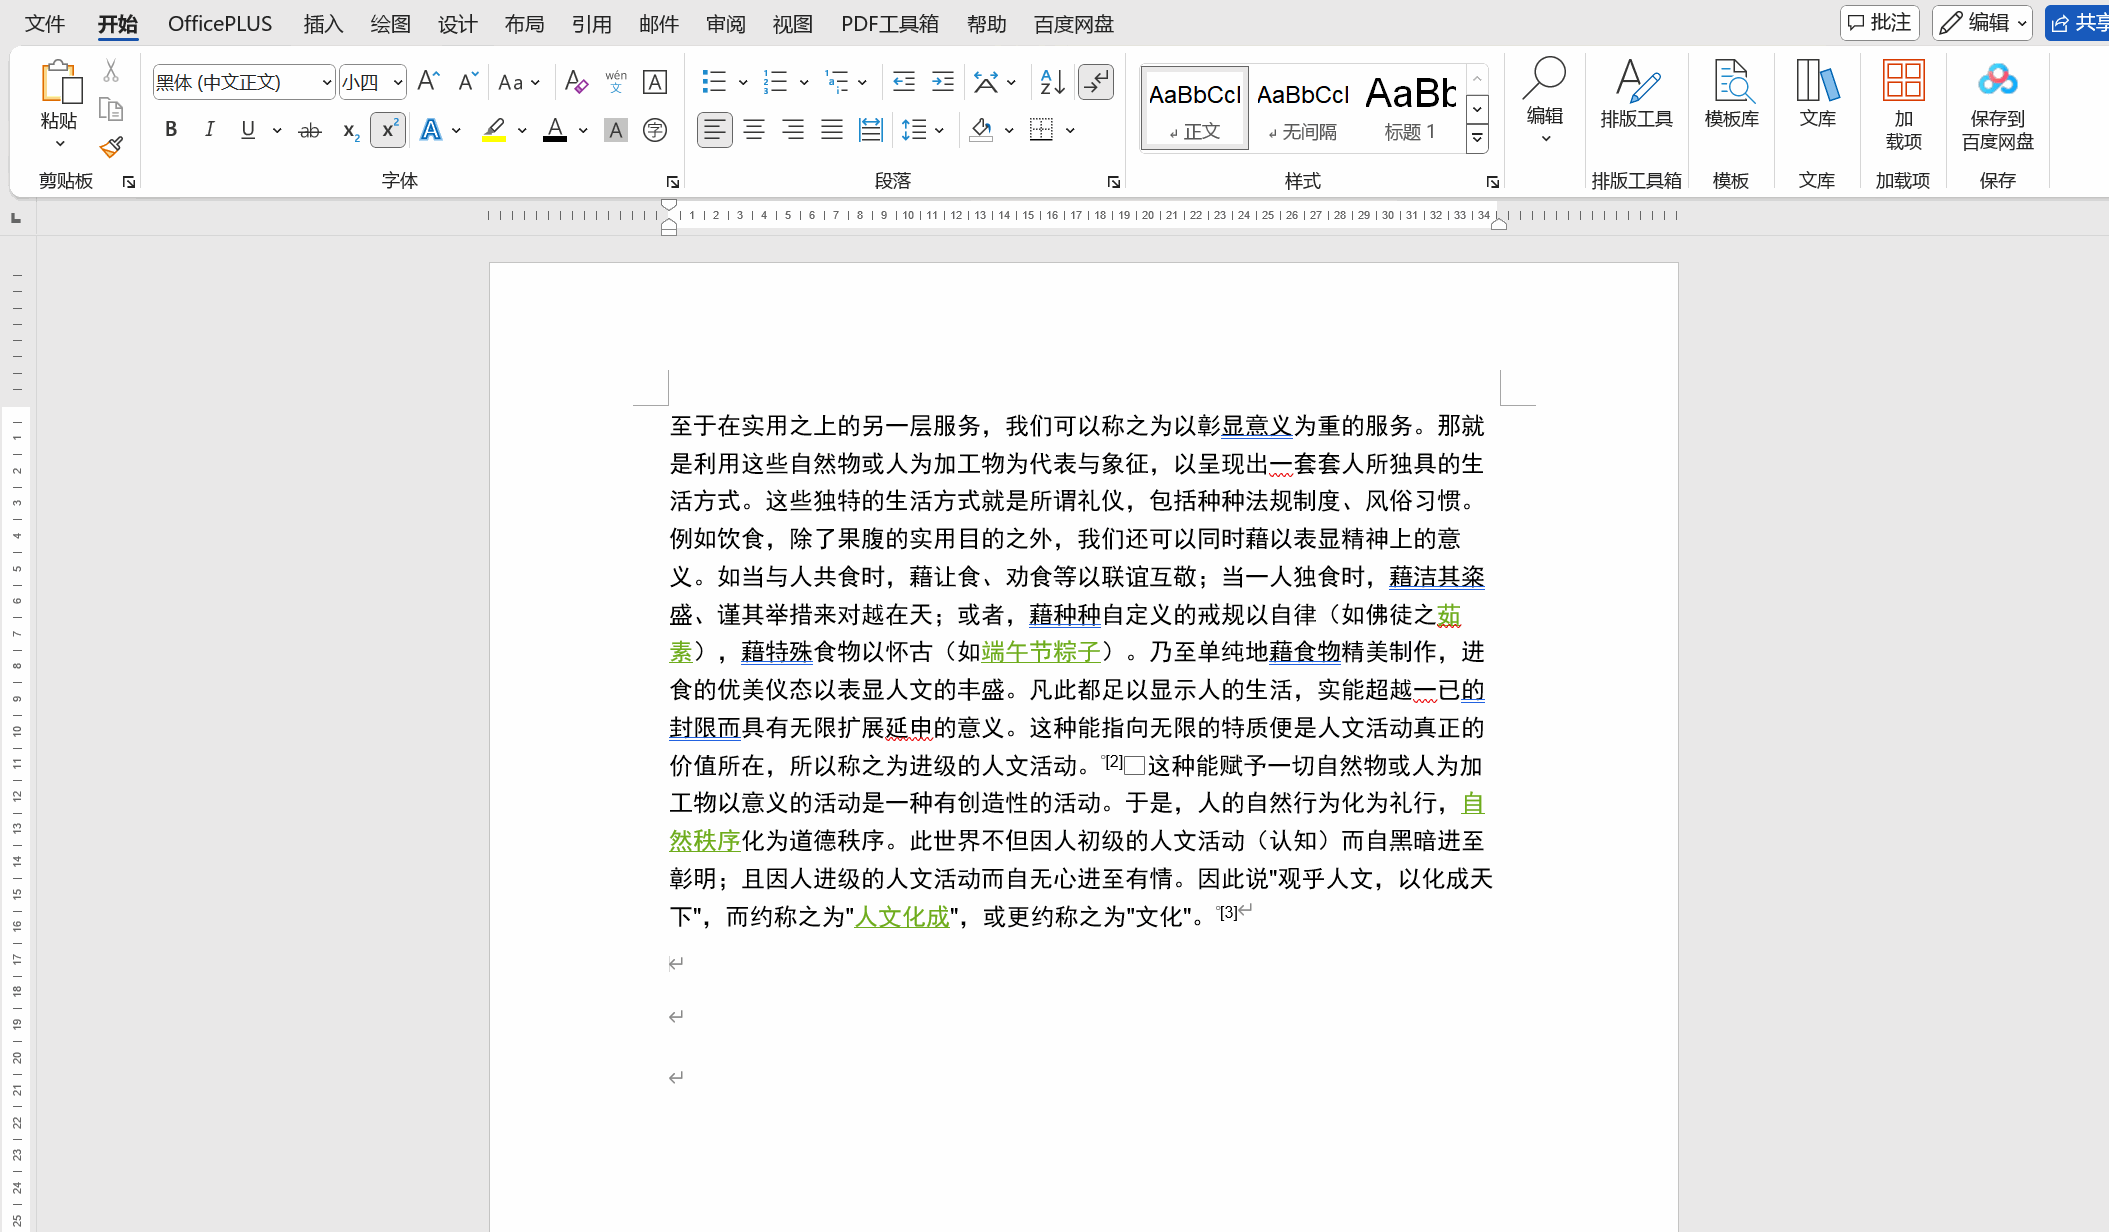Click the 端午节粽子 hyperlink in text

(x=1040, y=652)
